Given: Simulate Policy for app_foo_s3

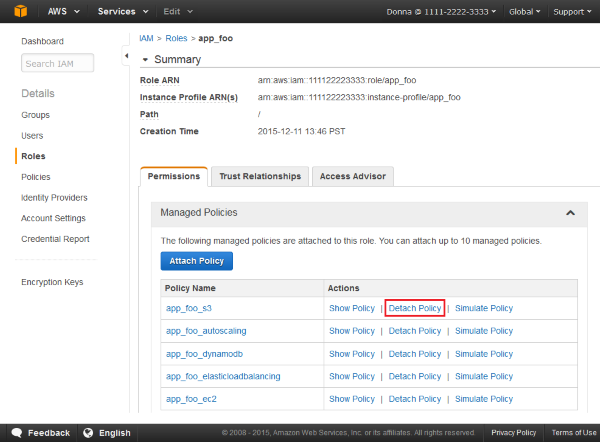Looking at the screenshot, I should point(484,308).
